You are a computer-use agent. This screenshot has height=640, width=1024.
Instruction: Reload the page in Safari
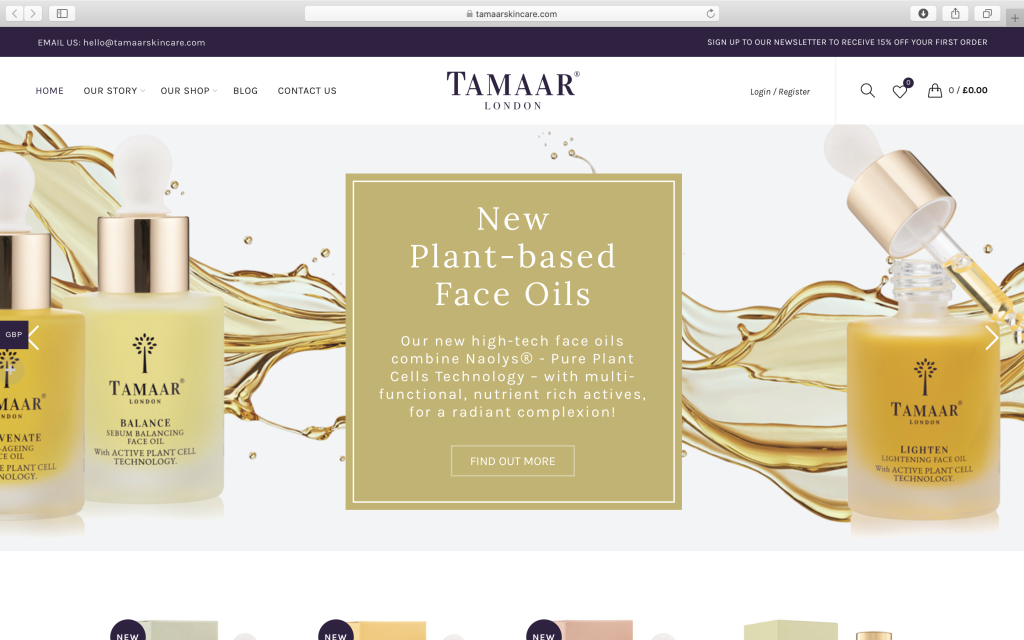711,13
